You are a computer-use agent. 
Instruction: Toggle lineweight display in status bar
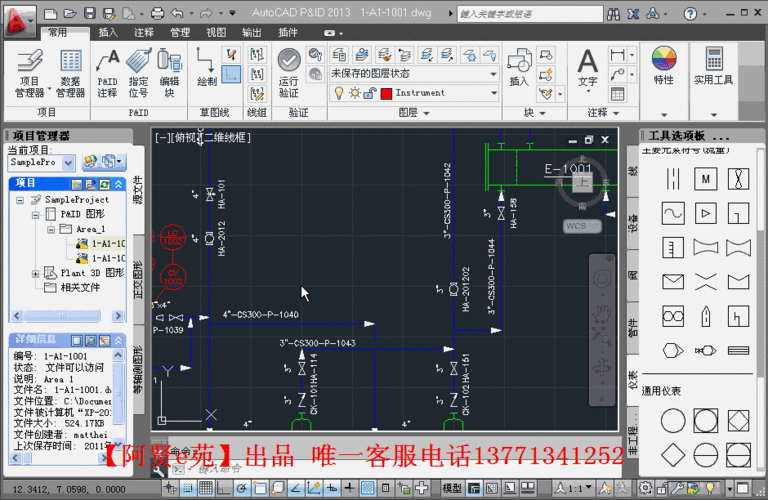(349, 488)
